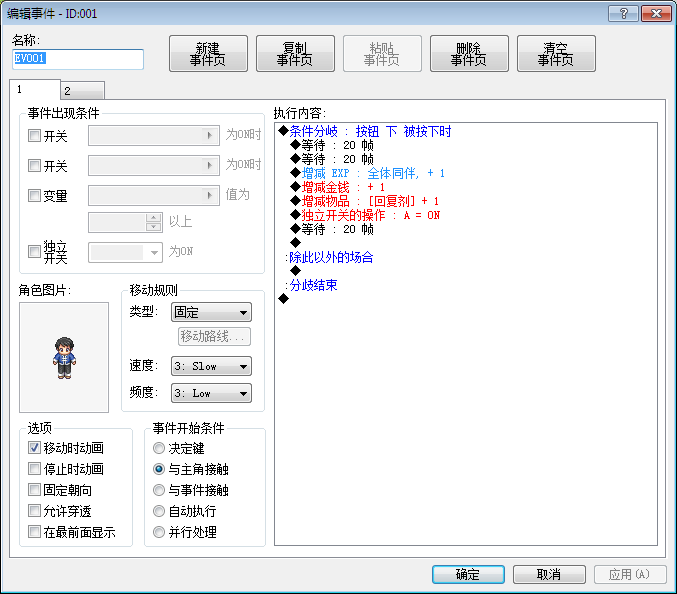This screenshot has width=677, height=594.
Task: Click the 名称 input field with EV001
Action: 78,59
